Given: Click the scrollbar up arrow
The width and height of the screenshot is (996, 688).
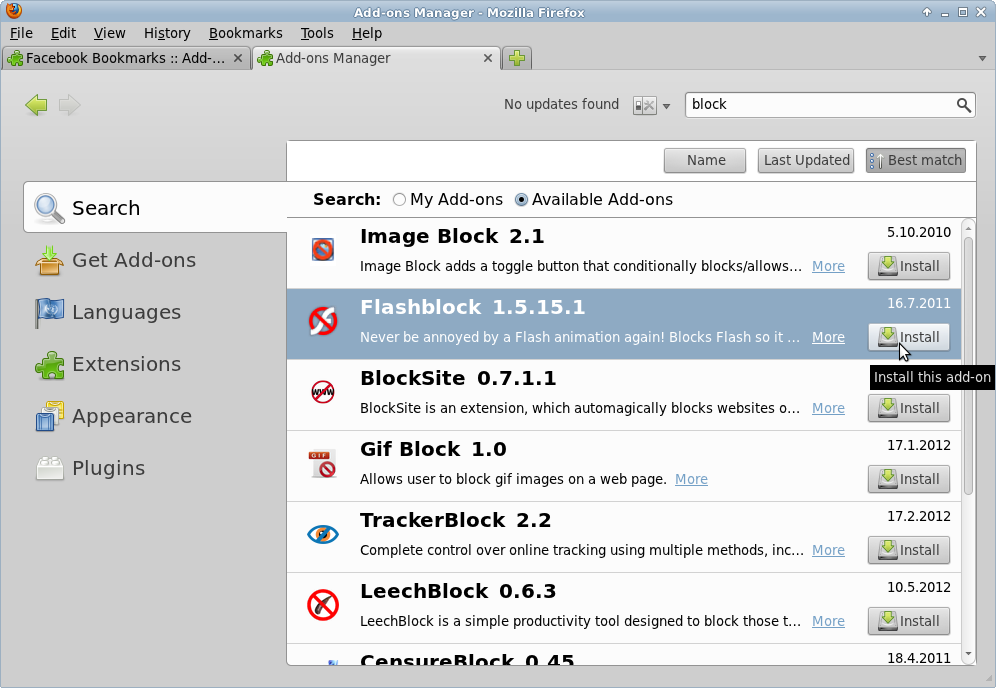Looking at the screenshot, I should (x=968, y=227).
